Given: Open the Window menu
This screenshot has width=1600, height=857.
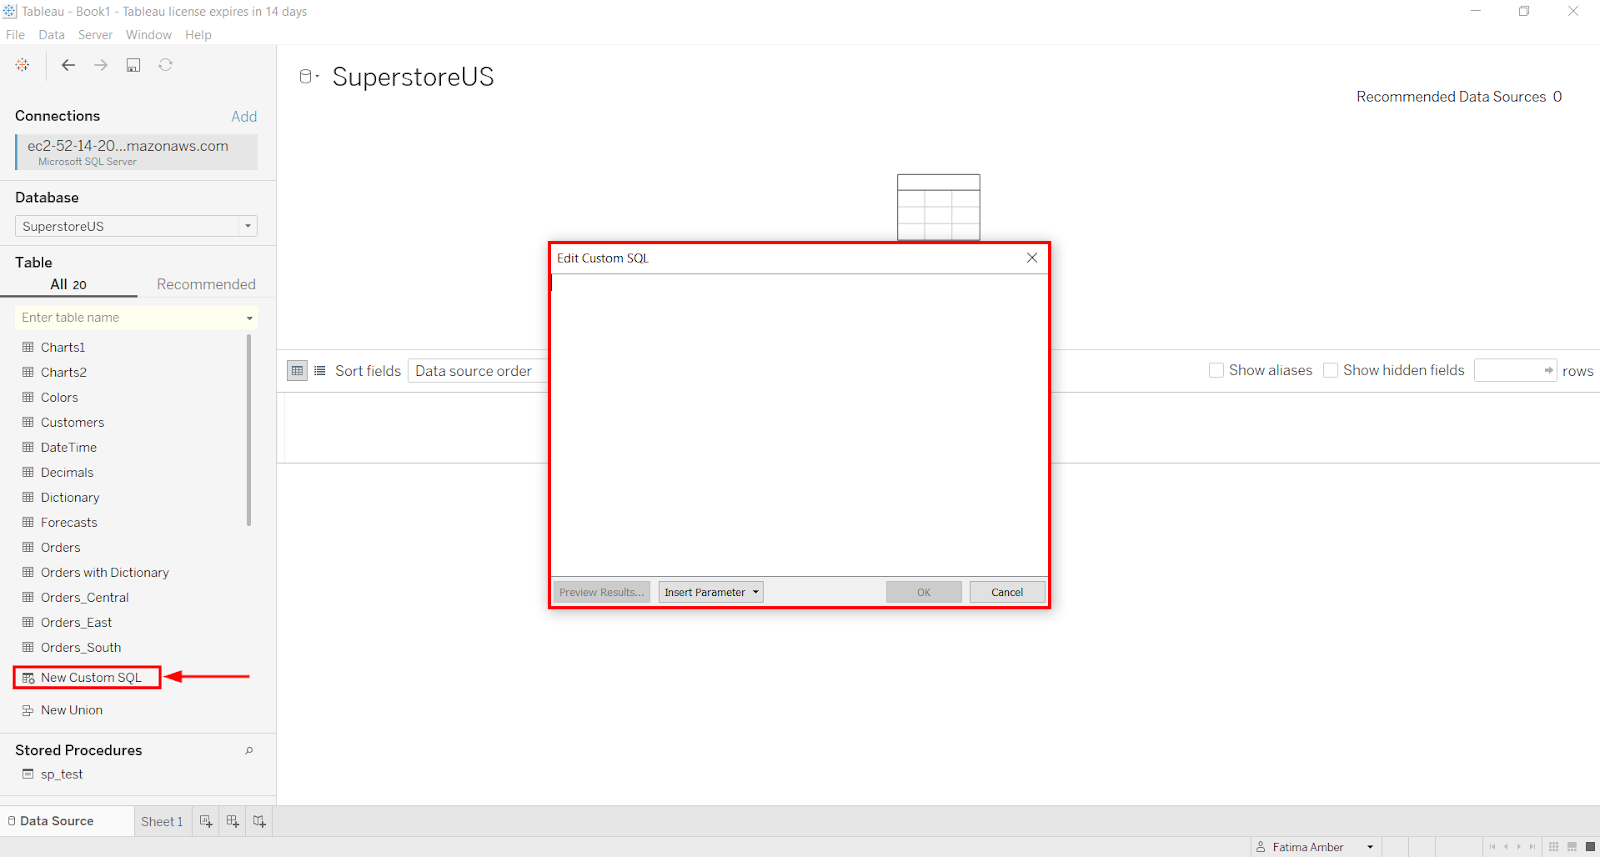Looking at the screenshot, I should click(x=149, y=34).
